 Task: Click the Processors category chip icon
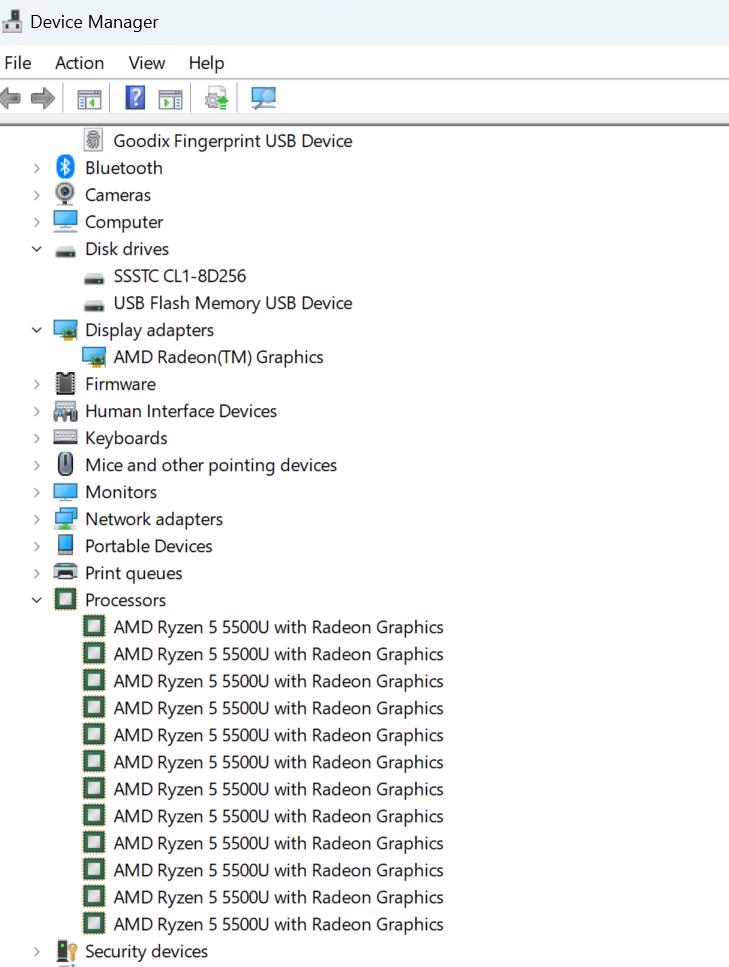point(65,599)
